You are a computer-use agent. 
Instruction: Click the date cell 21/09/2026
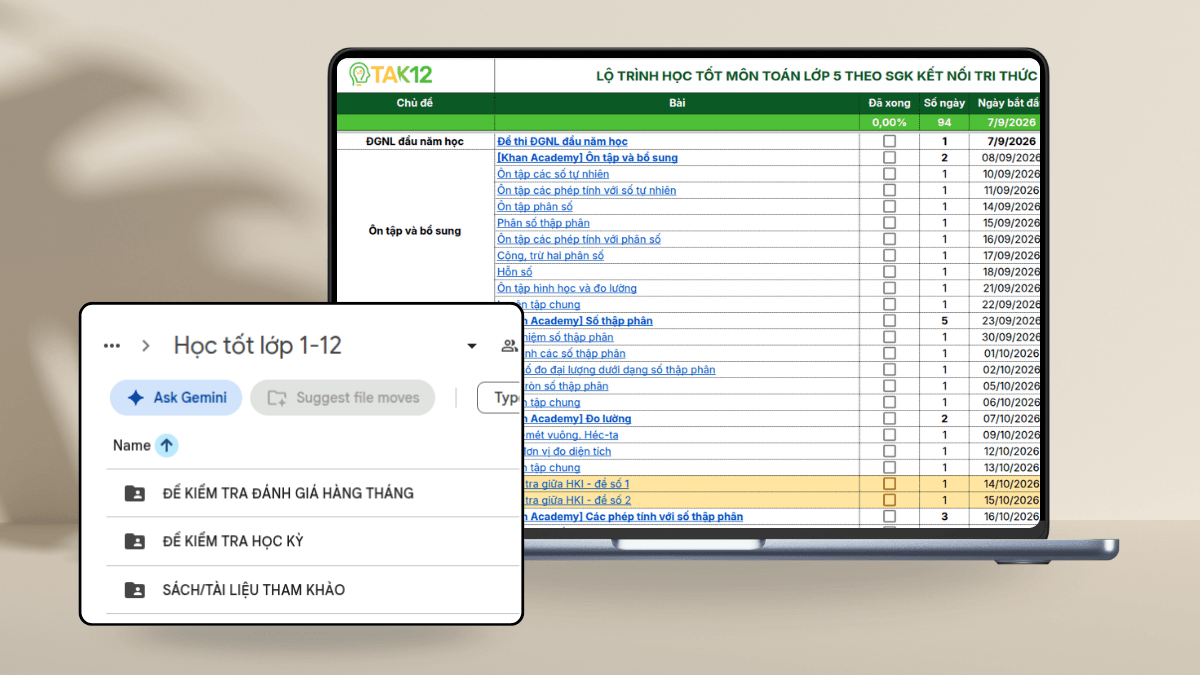point(1005,288)
